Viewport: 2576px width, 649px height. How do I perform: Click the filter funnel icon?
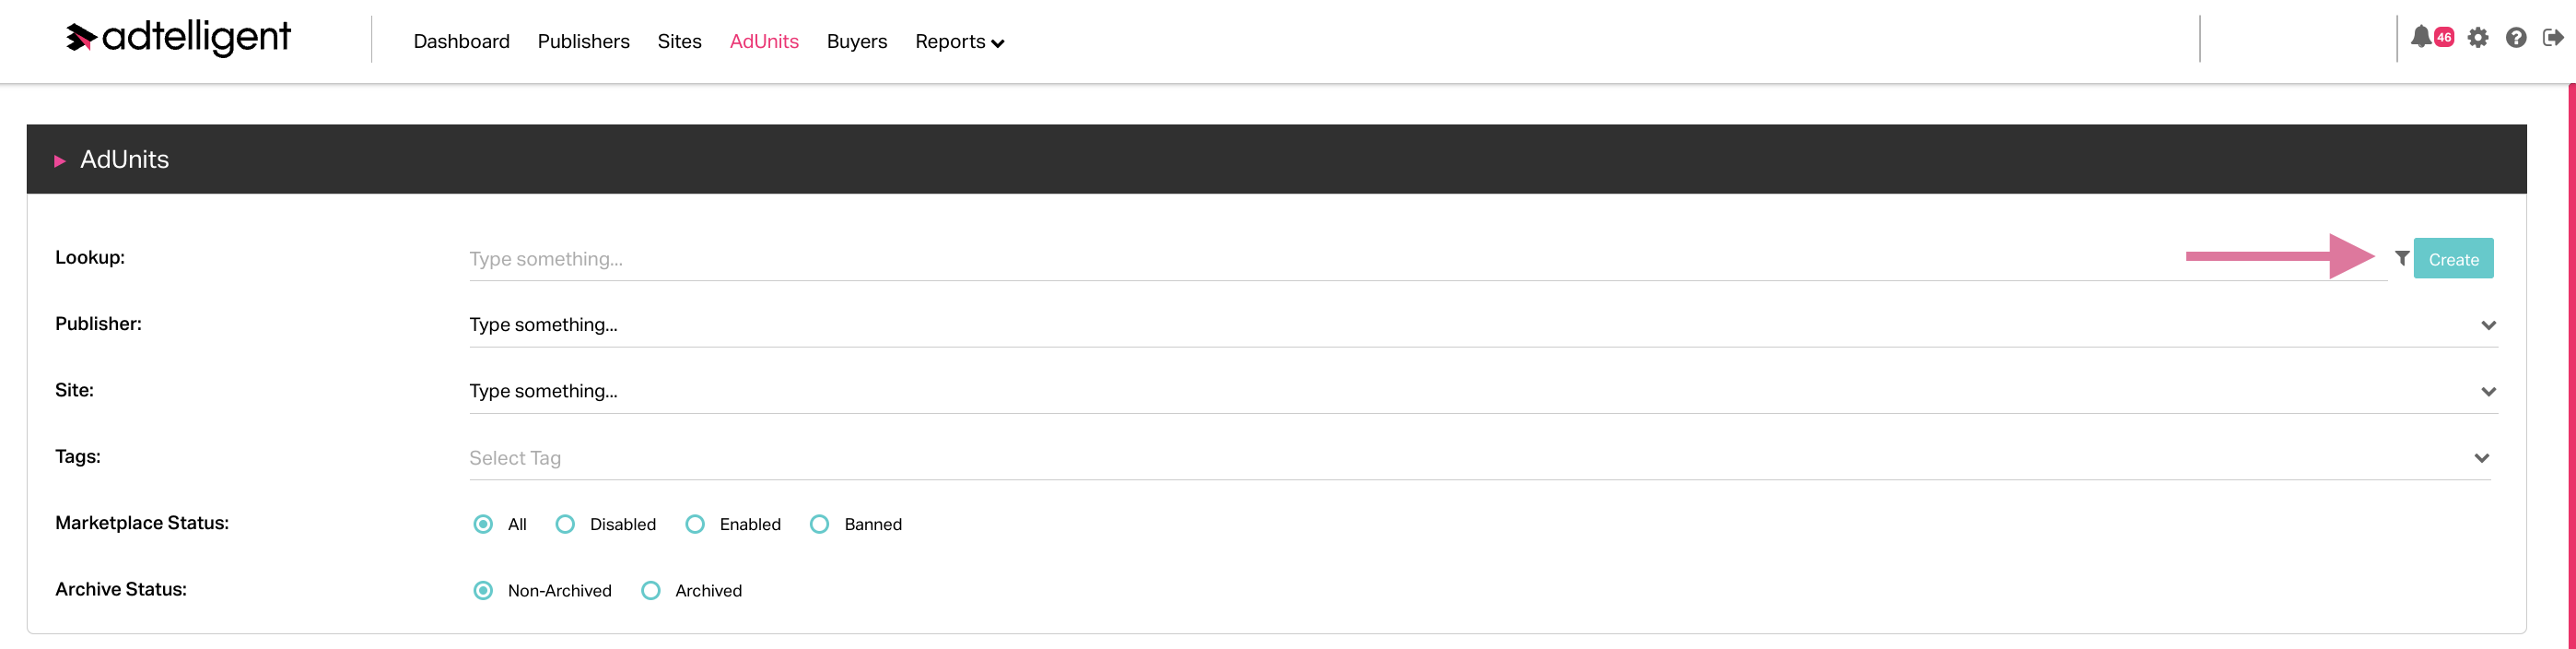coord(2402,258)
